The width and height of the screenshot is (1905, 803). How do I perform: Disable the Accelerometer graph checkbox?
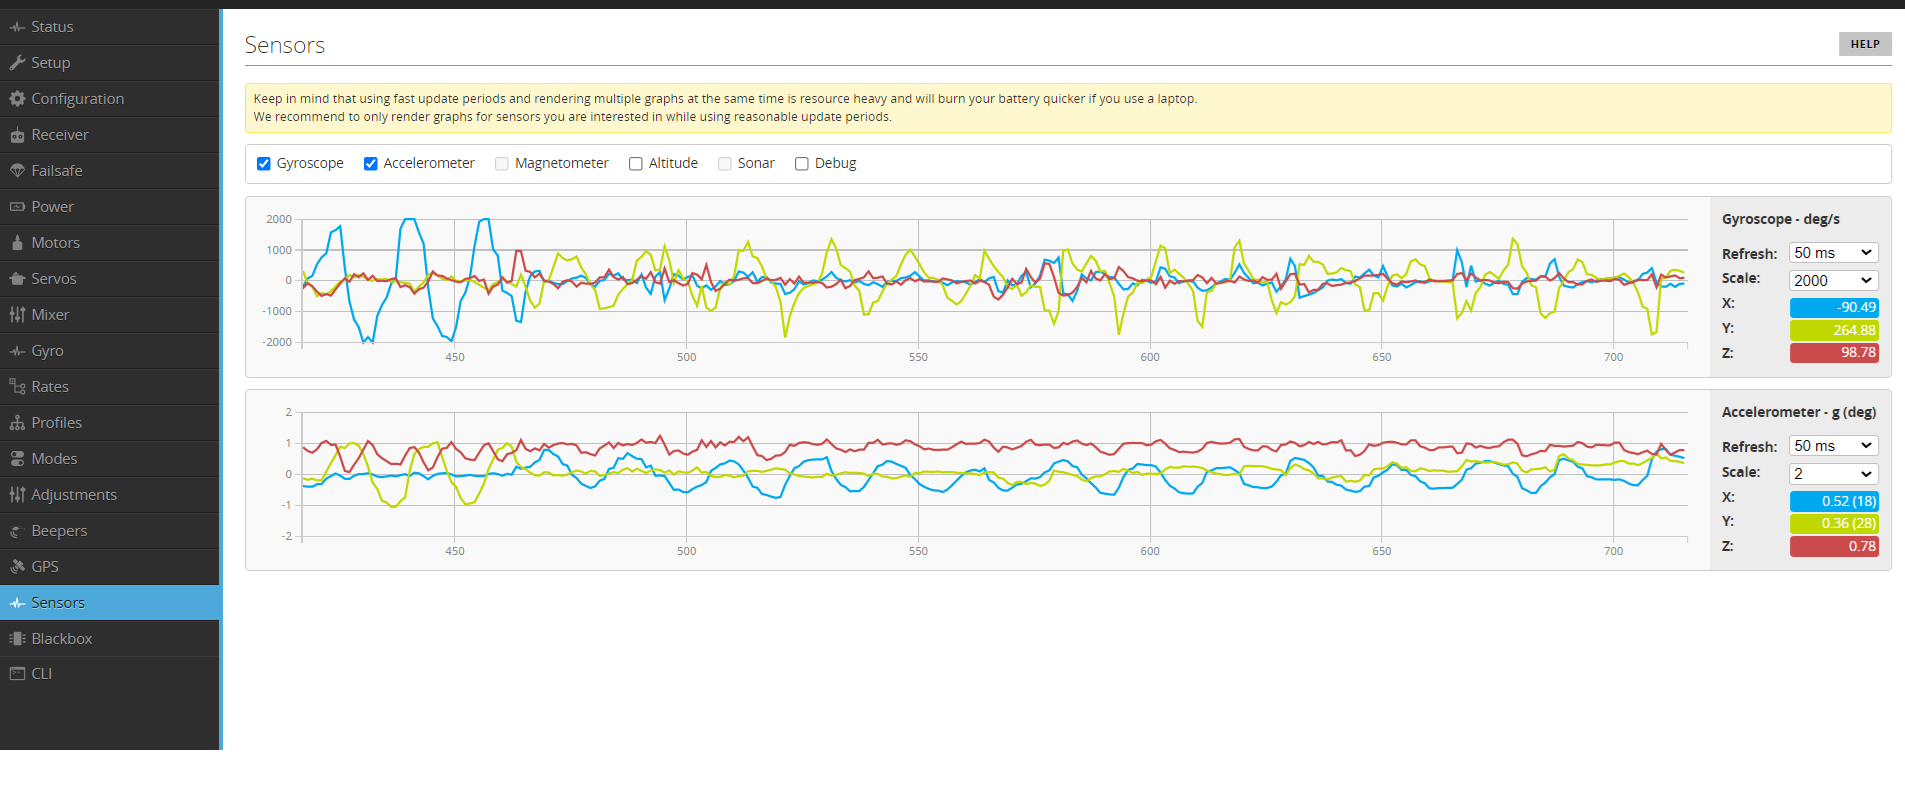(371, 164)
